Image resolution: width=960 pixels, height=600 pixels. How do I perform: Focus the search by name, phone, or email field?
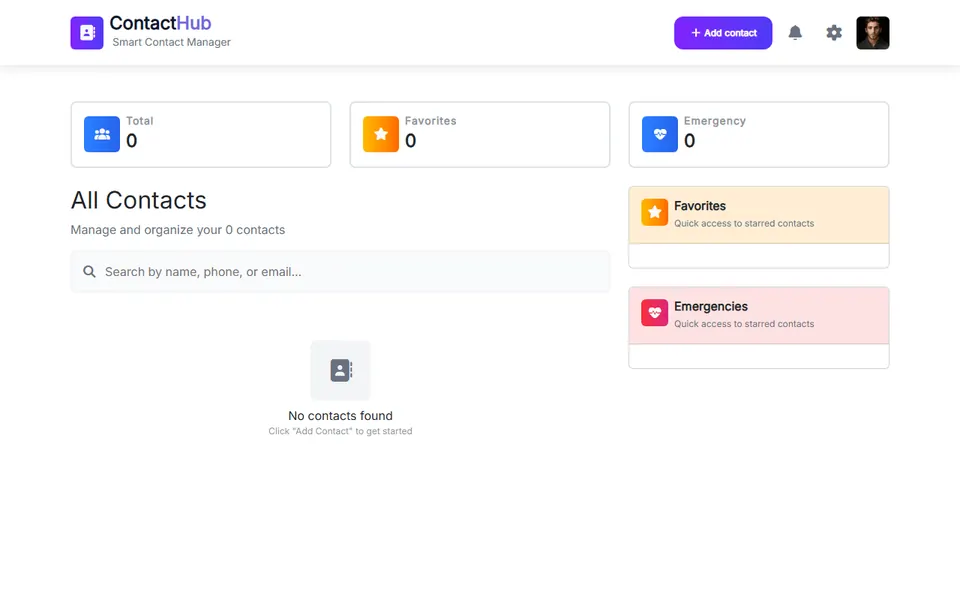pos(340,271)
